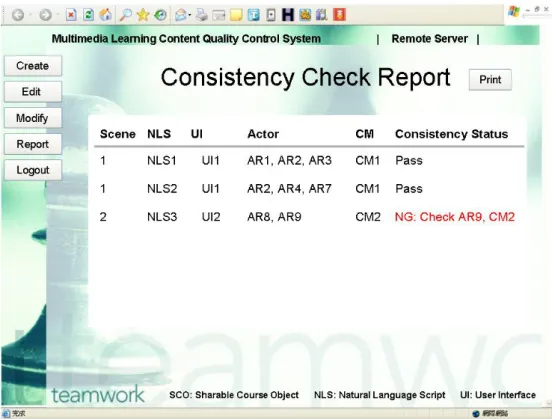Screen dimensions: 552x419
Task: Click the purple book toolbar icon
Action: click(x=322, y=15)
